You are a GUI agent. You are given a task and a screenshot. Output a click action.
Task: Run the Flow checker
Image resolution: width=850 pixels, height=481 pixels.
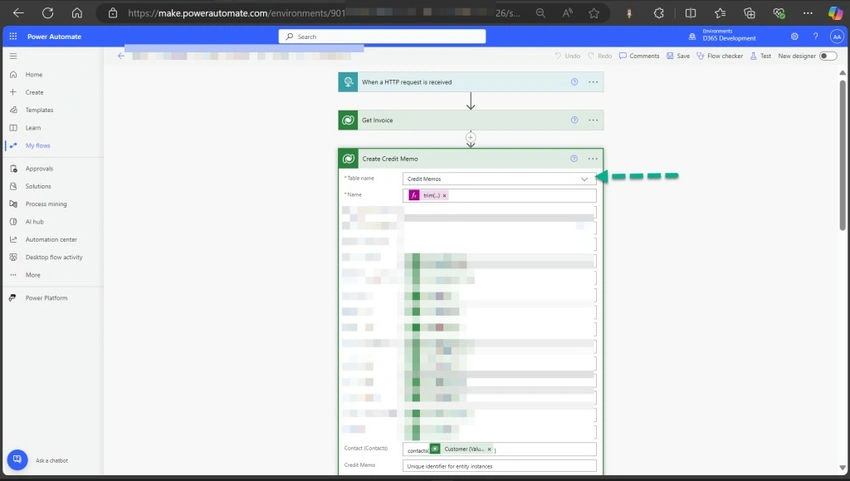(720, 56)
